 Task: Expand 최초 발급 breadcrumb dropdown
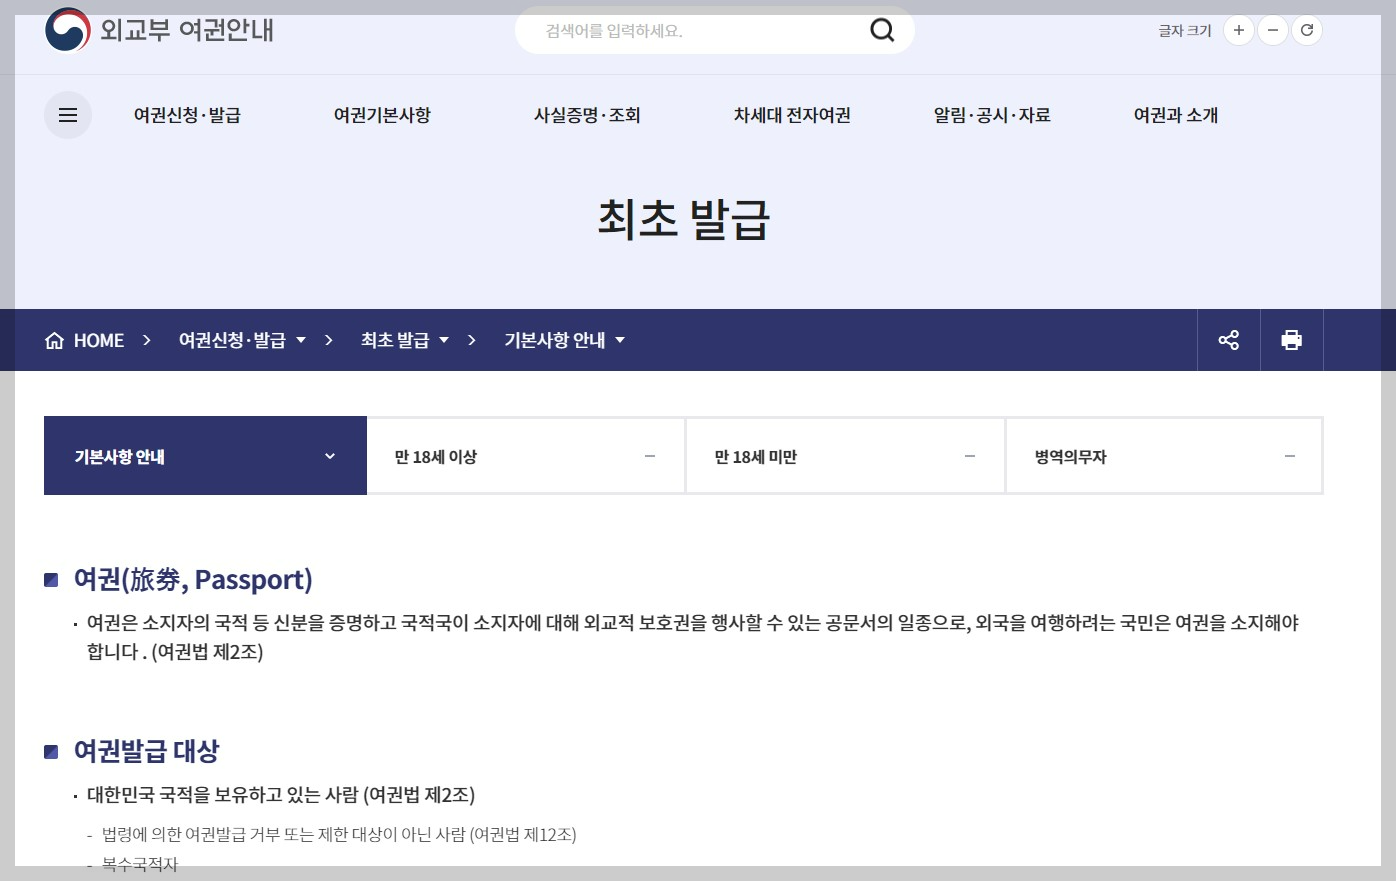click(x=405, y=340)
